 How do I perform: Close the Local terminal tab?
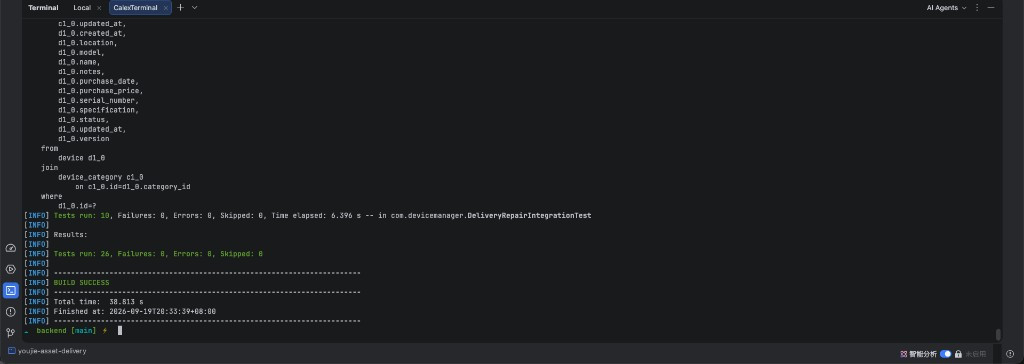[x=99, y=8]
